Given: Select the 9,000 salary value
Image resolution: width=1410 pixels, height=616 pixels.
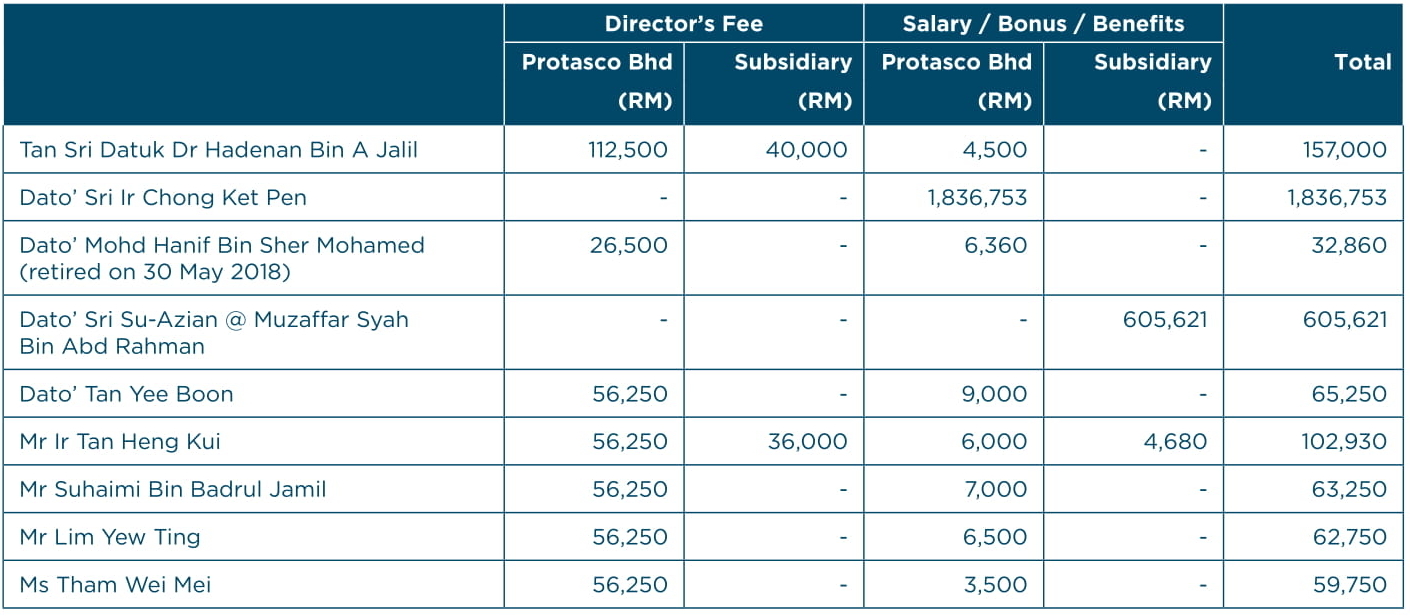Looking at the screenshot, I should (x=994, y=394).
